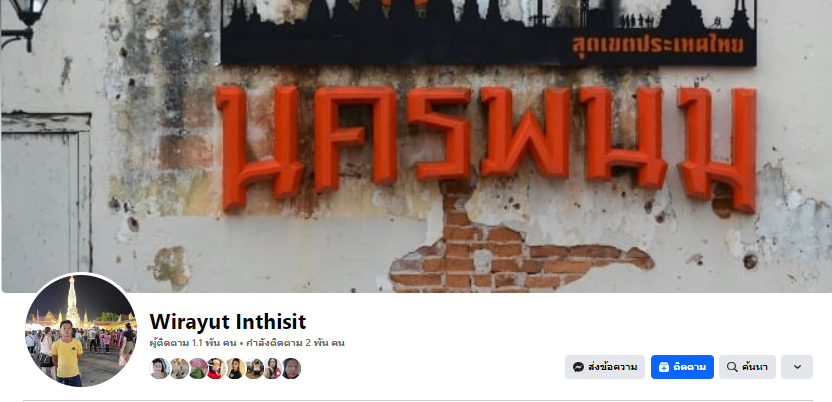
Task: Open follower avatar of person in sunglasses outdoors
Action: coord(254,368)
